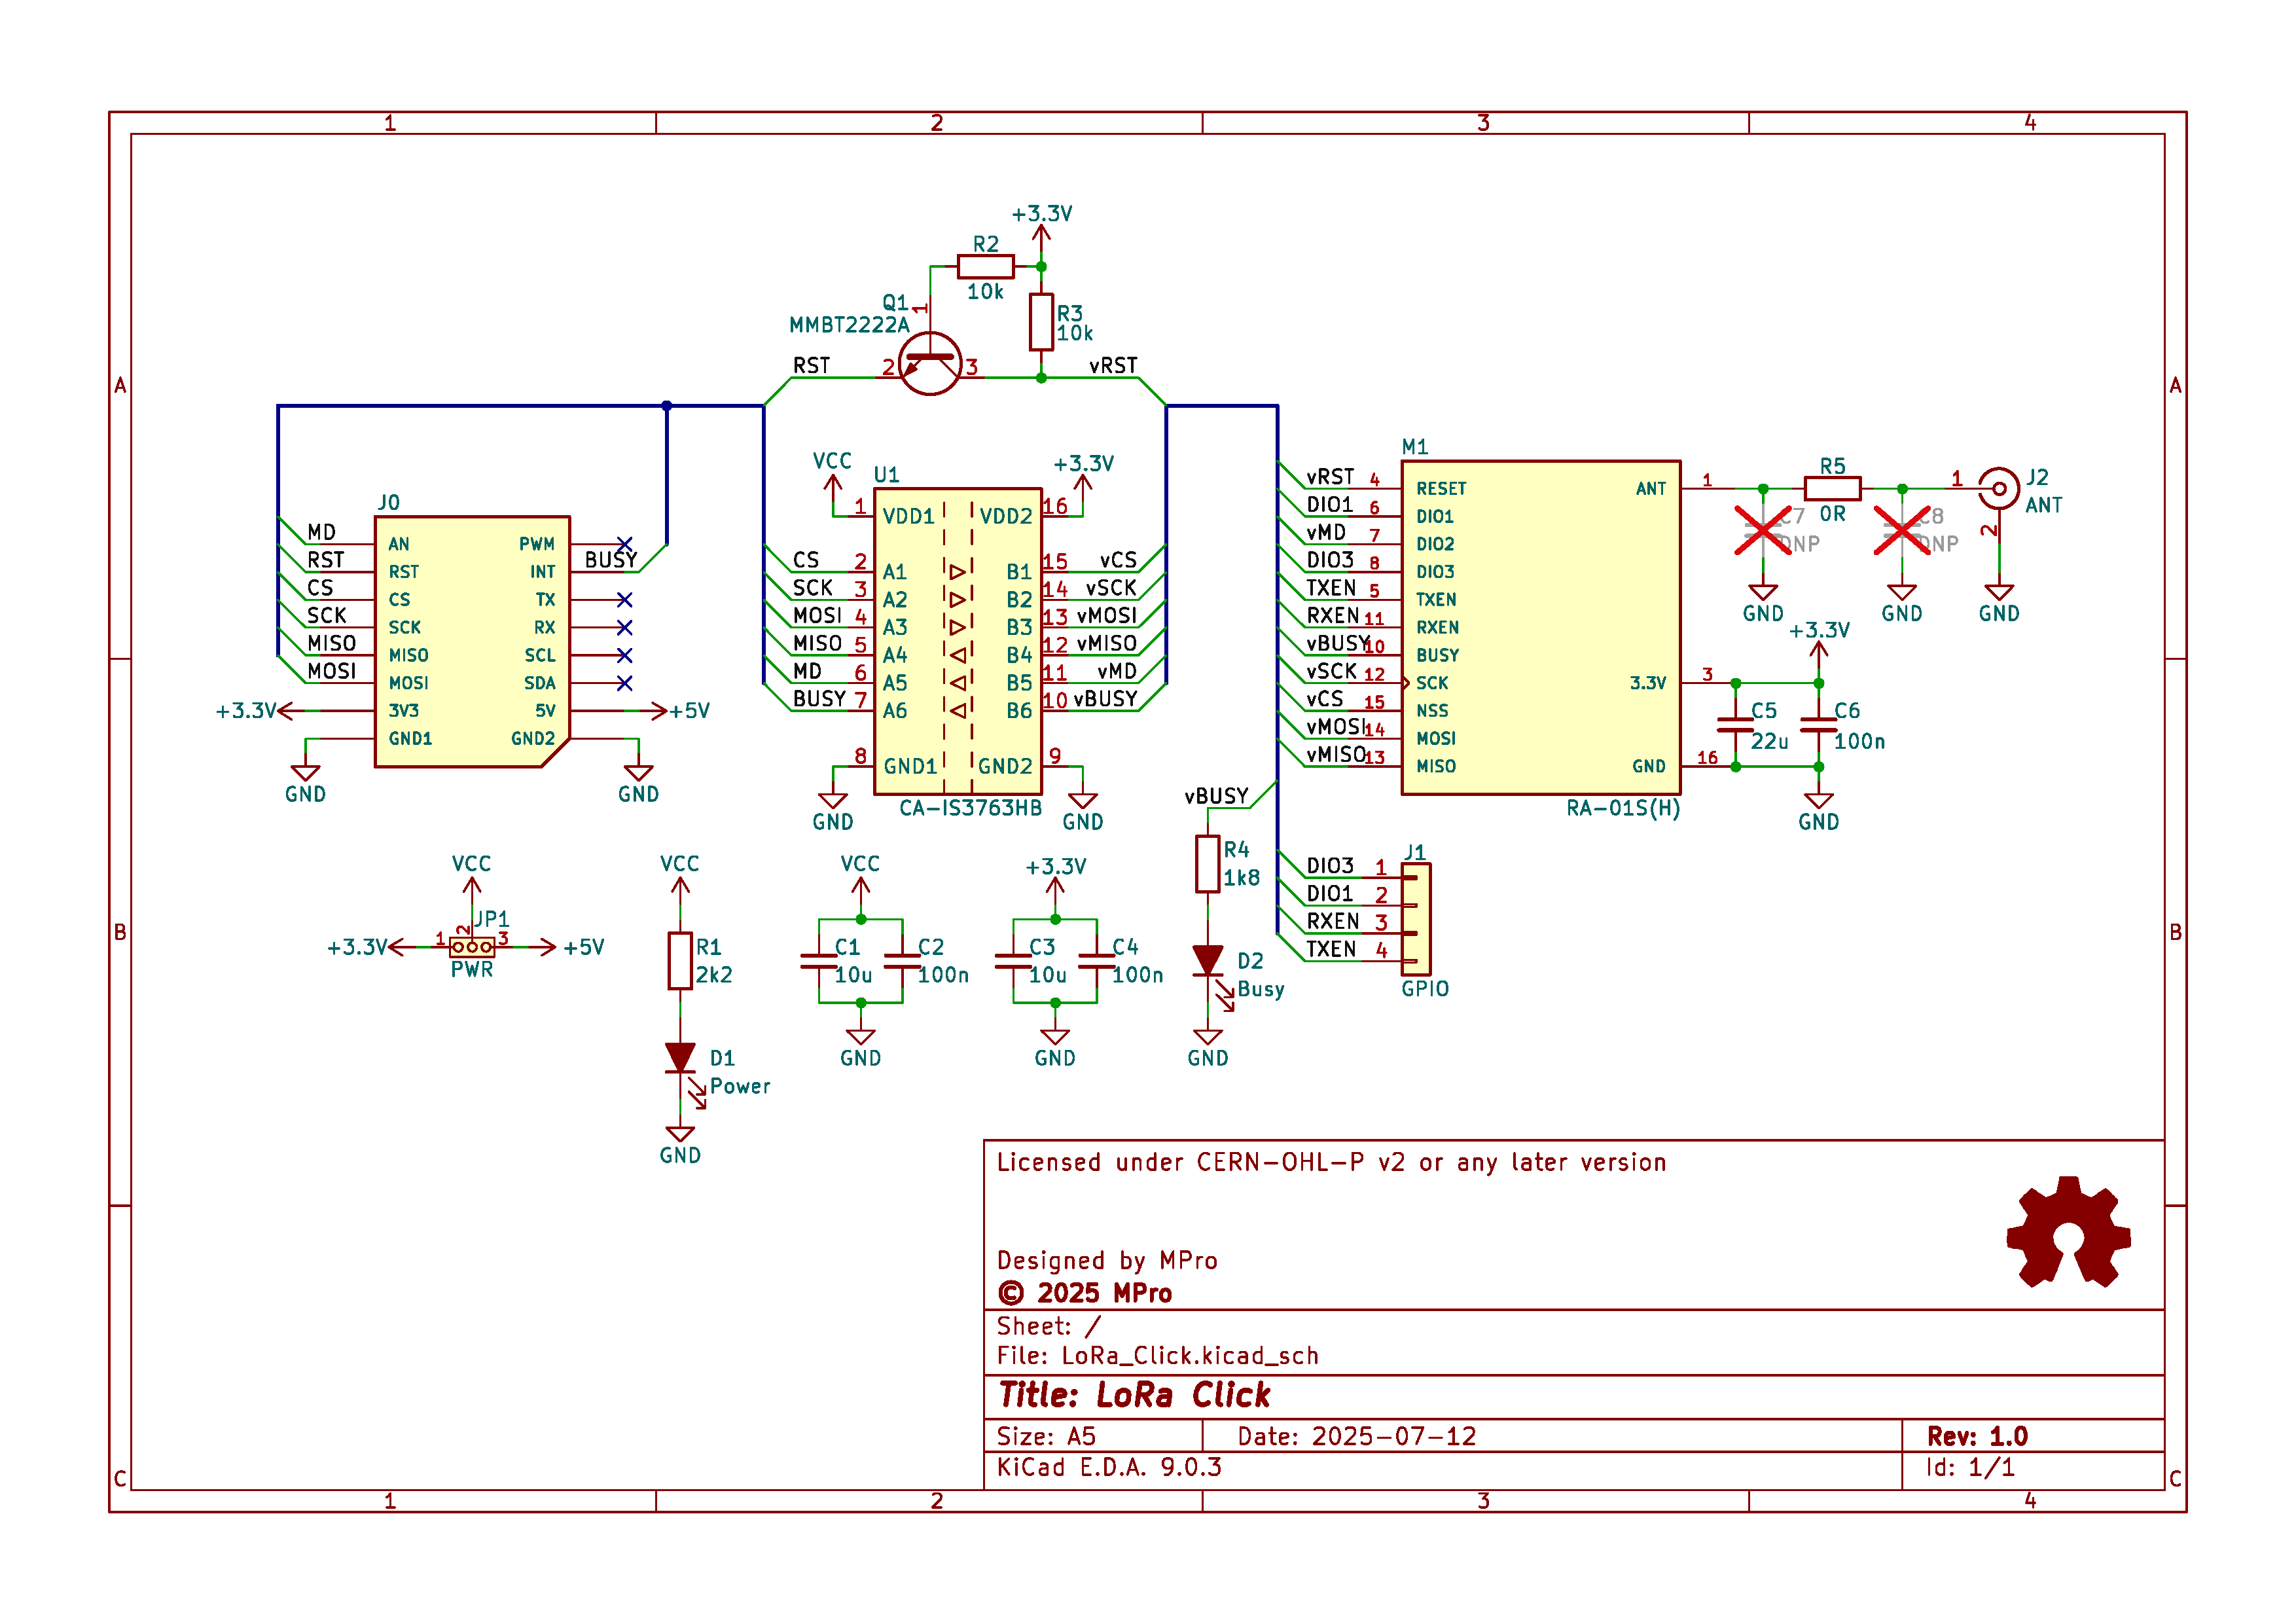The height and width of the screenshot is (1624, 2296).
Task: Click the junction dot on the blue bus
Action: pos(666,406)
